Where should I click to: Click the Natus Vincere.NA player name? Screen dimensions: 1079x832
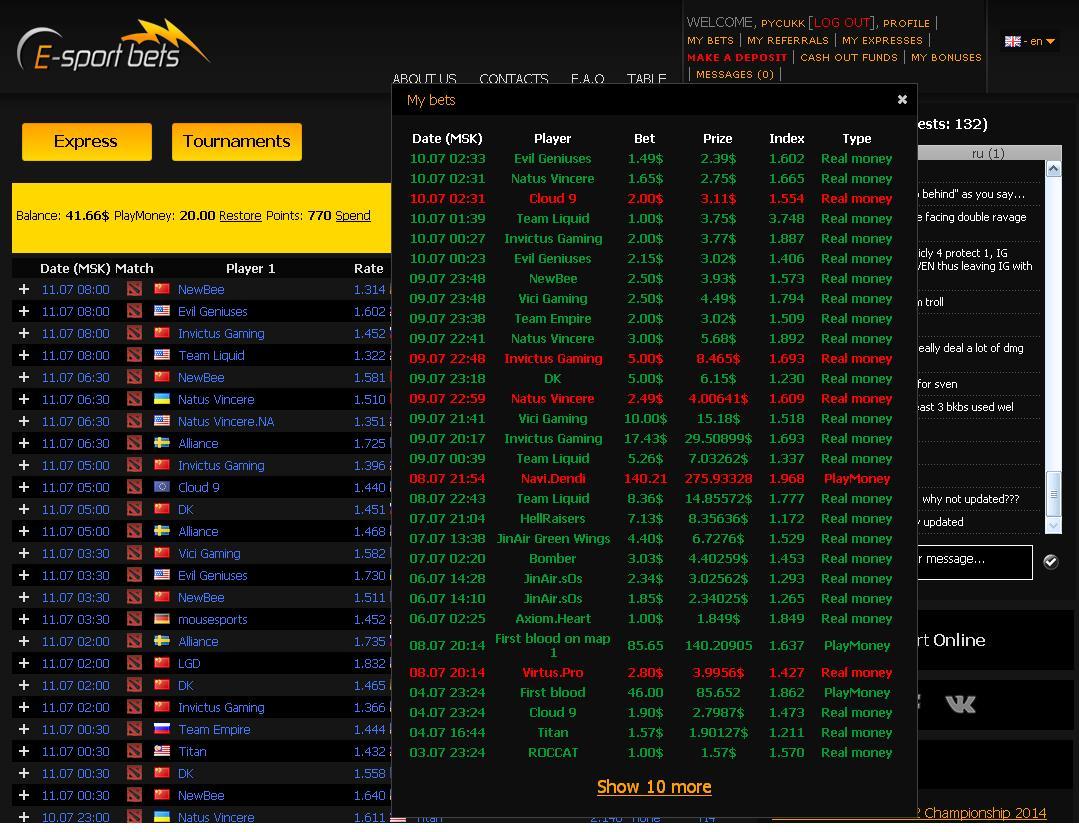[x=226, y=421]
